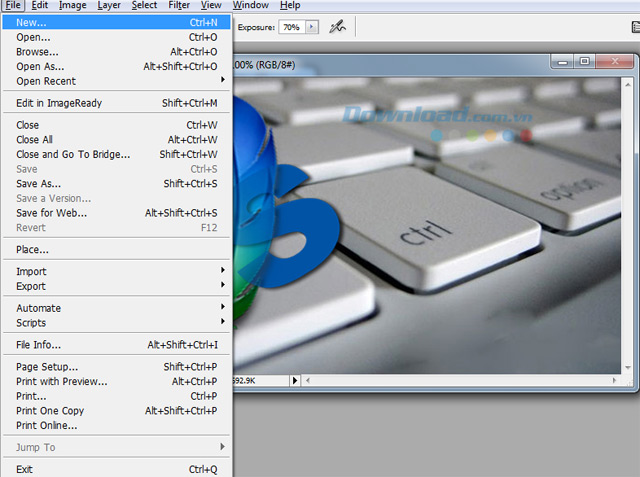The height and width of the screenshot is (477, 640).
Task: Click the horizontal scroll right arrow
Action: tap(614, 380)
